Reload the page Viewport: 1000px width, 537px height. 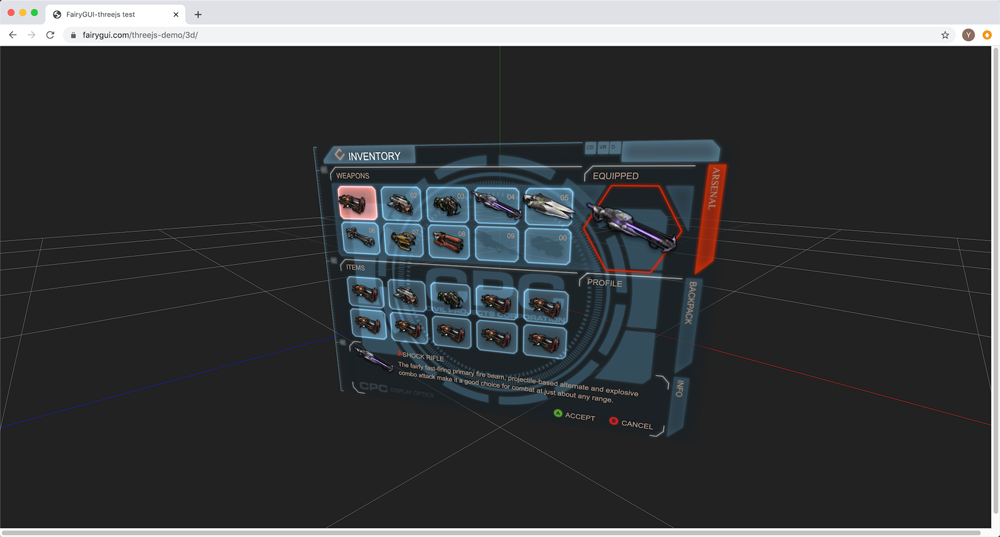[50, 35]
